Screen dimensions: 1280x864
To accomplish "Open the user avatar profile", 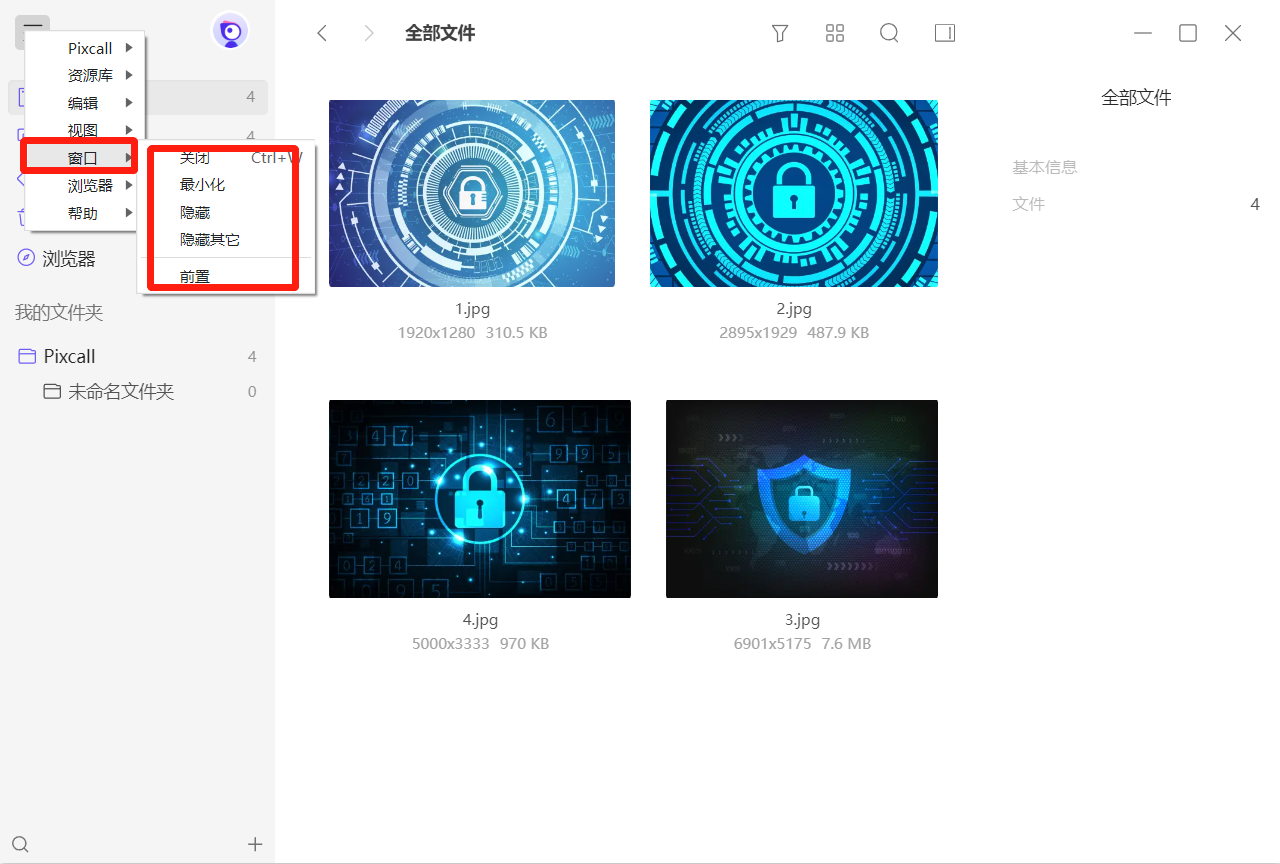I will 231,32.
